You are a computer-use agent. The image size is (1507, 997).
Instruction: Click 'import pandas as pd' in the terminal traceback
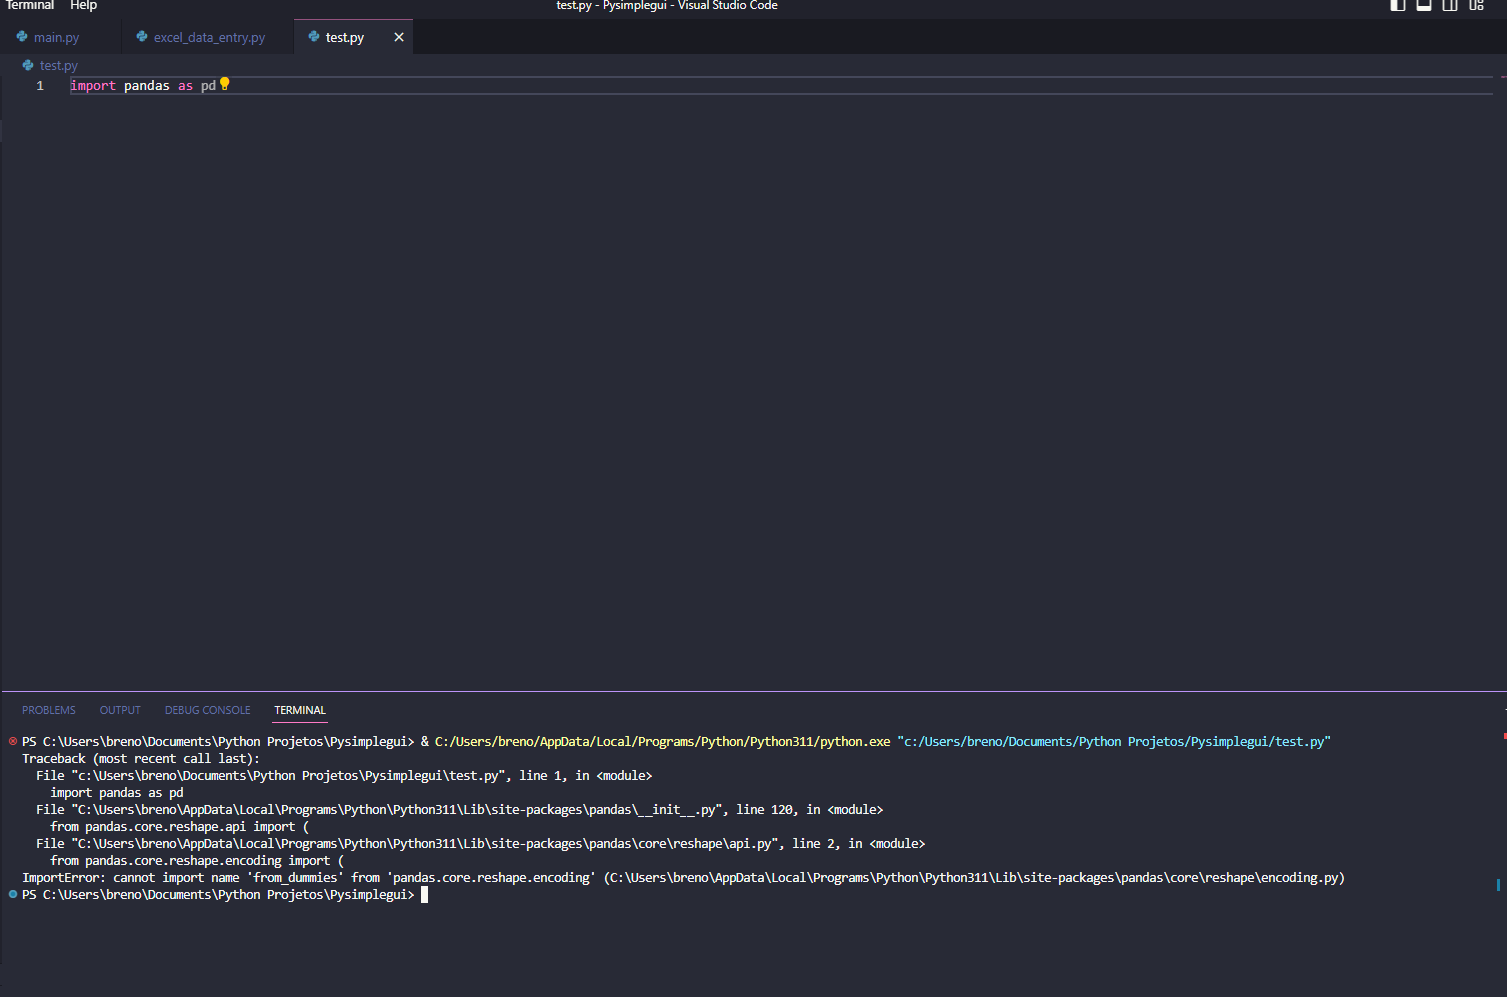[117, 793]
